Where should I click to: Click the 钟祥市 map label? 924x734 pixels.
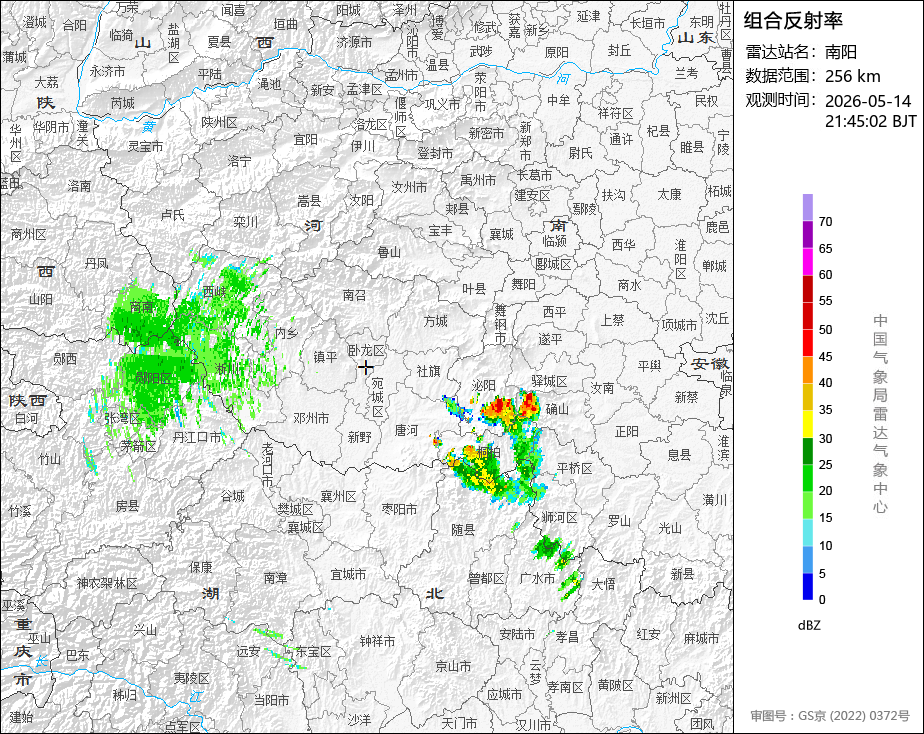[x=378, y=640]
